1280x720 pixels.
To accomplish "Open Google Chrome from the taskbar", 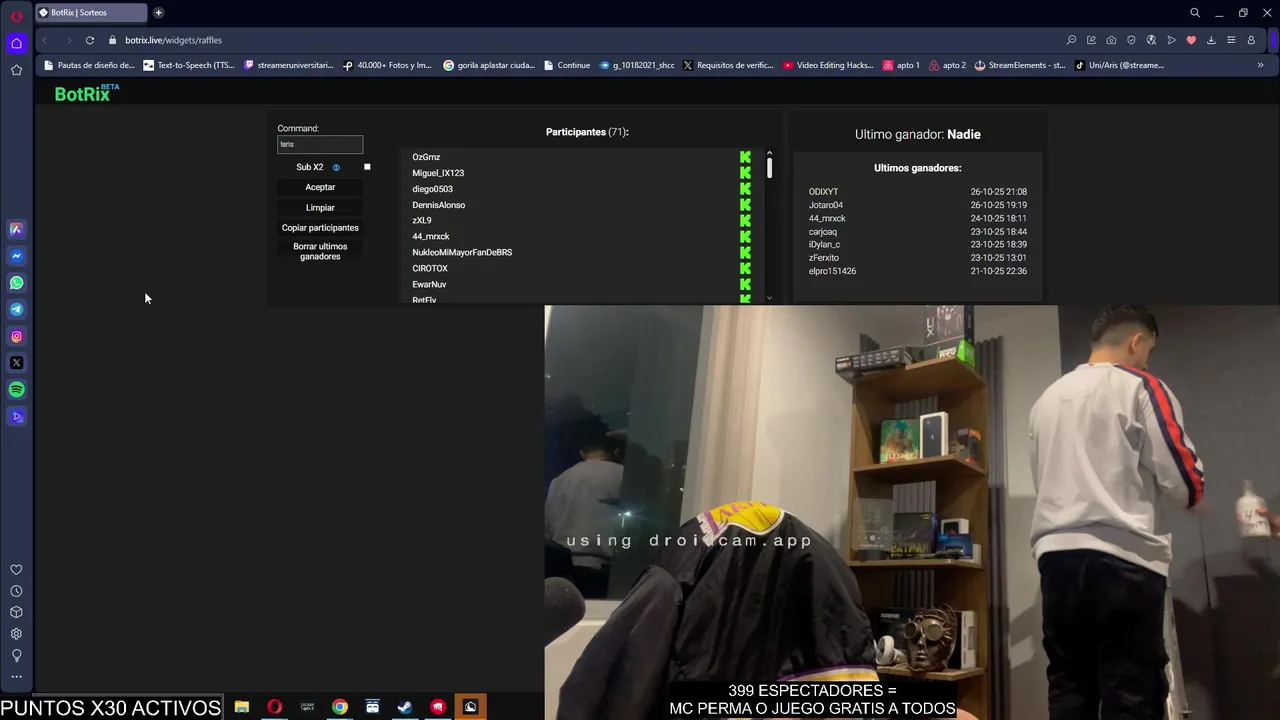I will 340,707.
